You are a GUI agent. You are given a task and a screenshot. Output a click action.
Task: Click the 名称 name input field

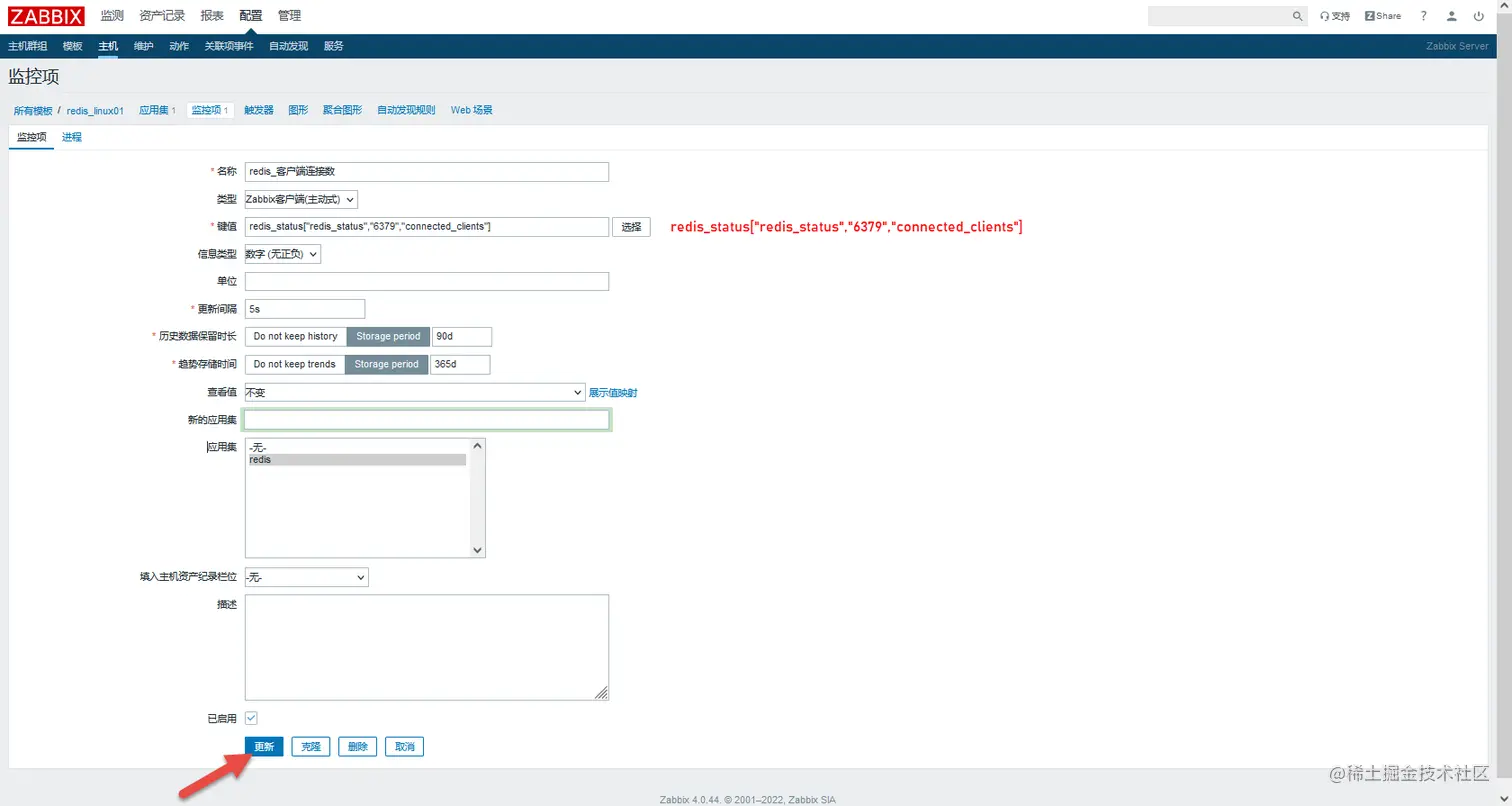point(427,171)
